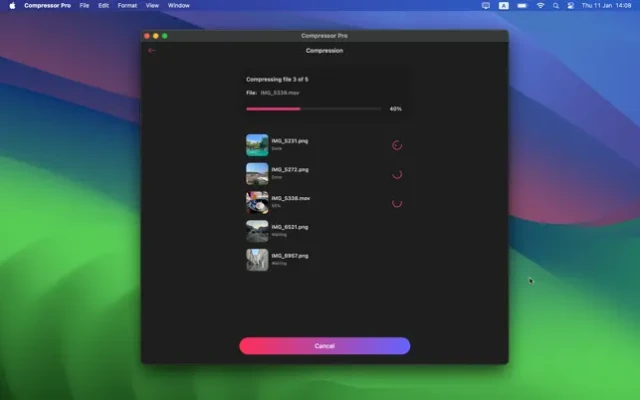
Task: Select the IMG_6957.png thumbnail
Action: point(257,260)
